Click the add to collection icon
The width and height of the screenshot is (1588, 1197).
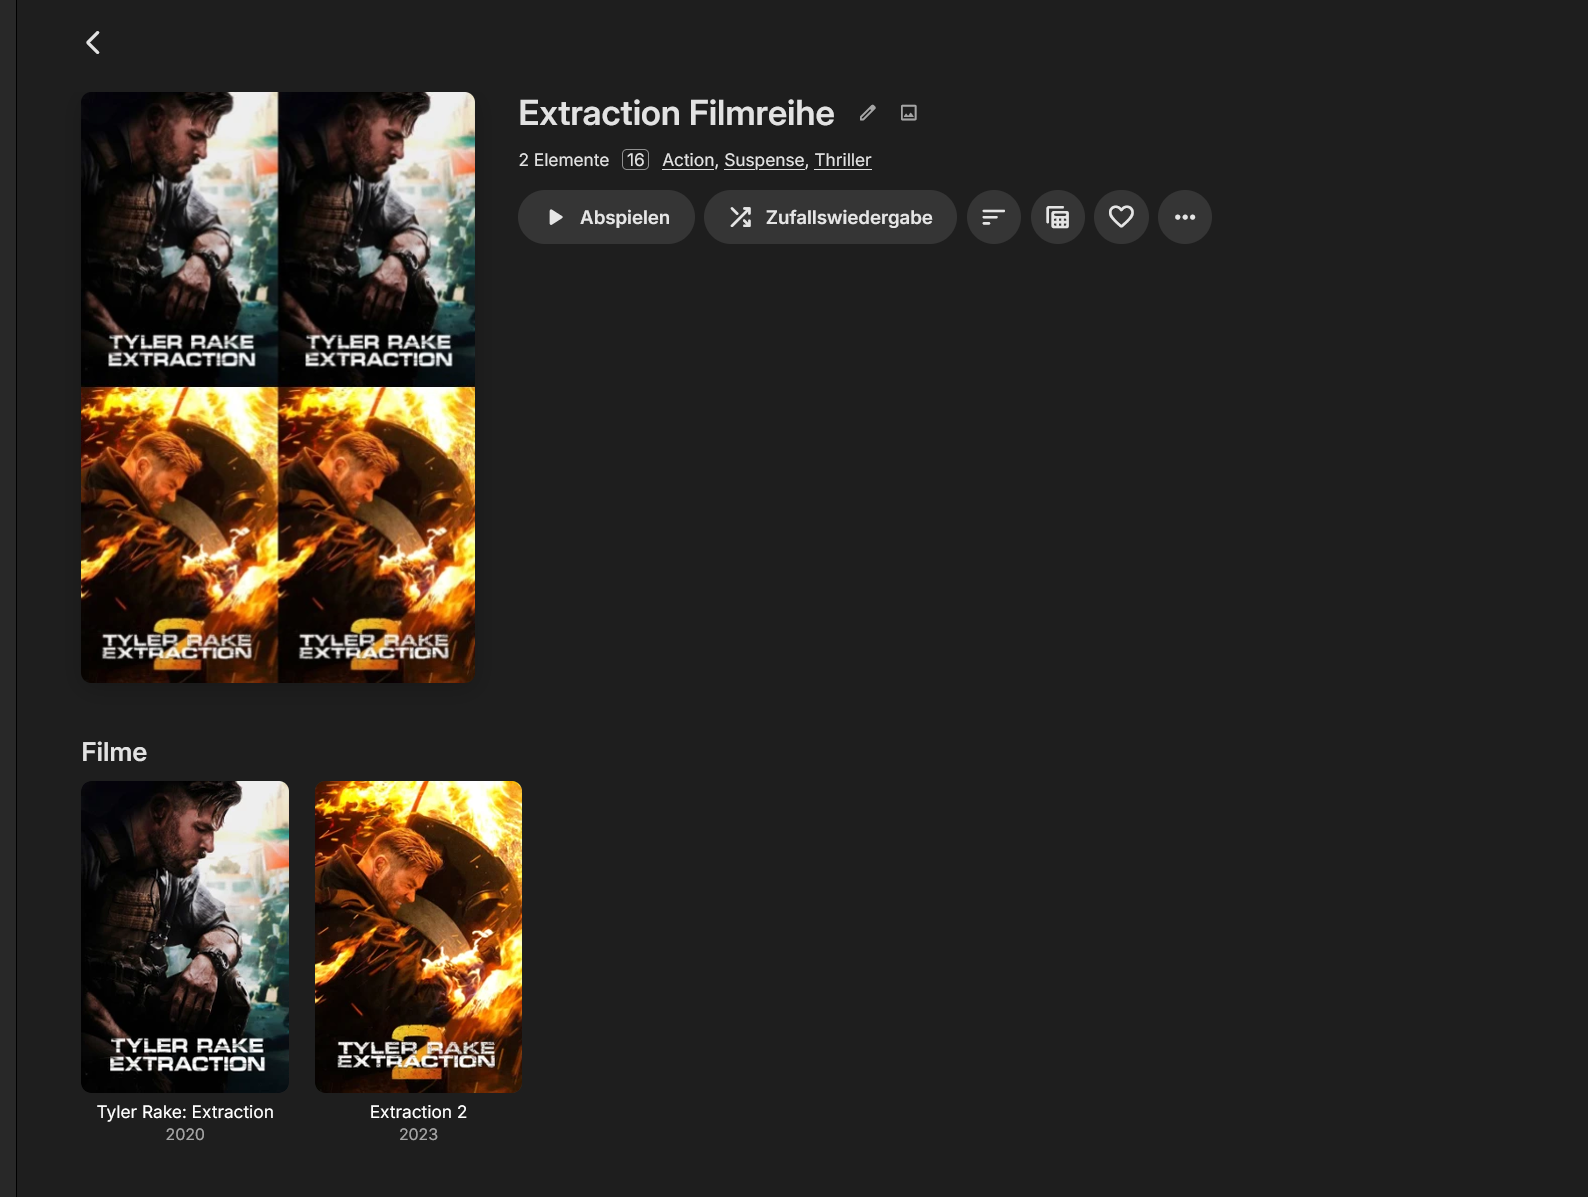[x=1057, y=217]
